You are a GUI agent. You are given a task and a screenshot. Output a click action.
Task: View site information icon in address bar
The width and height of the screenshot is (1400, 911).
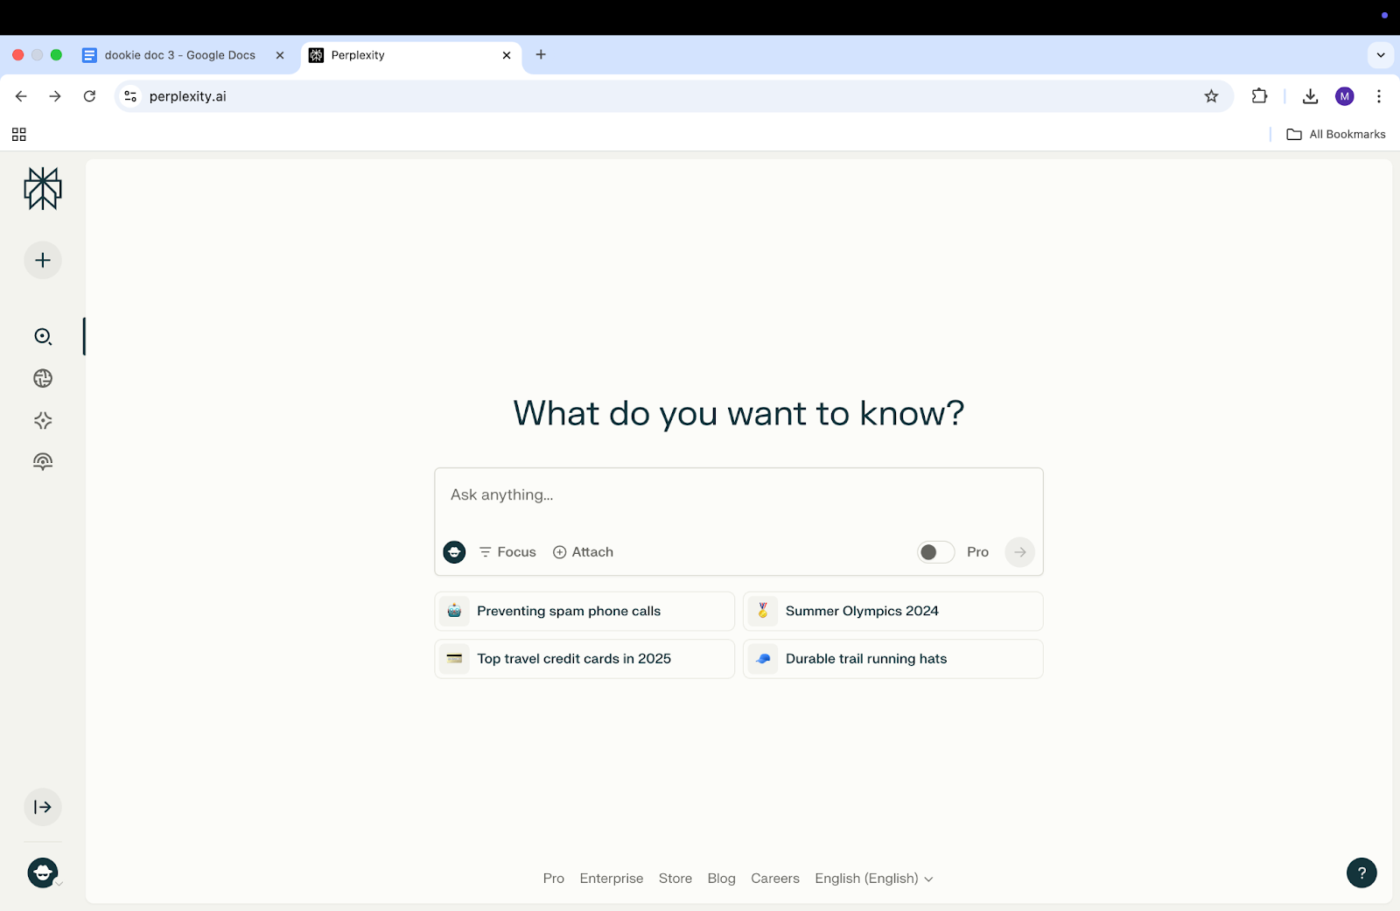point(130,96)
